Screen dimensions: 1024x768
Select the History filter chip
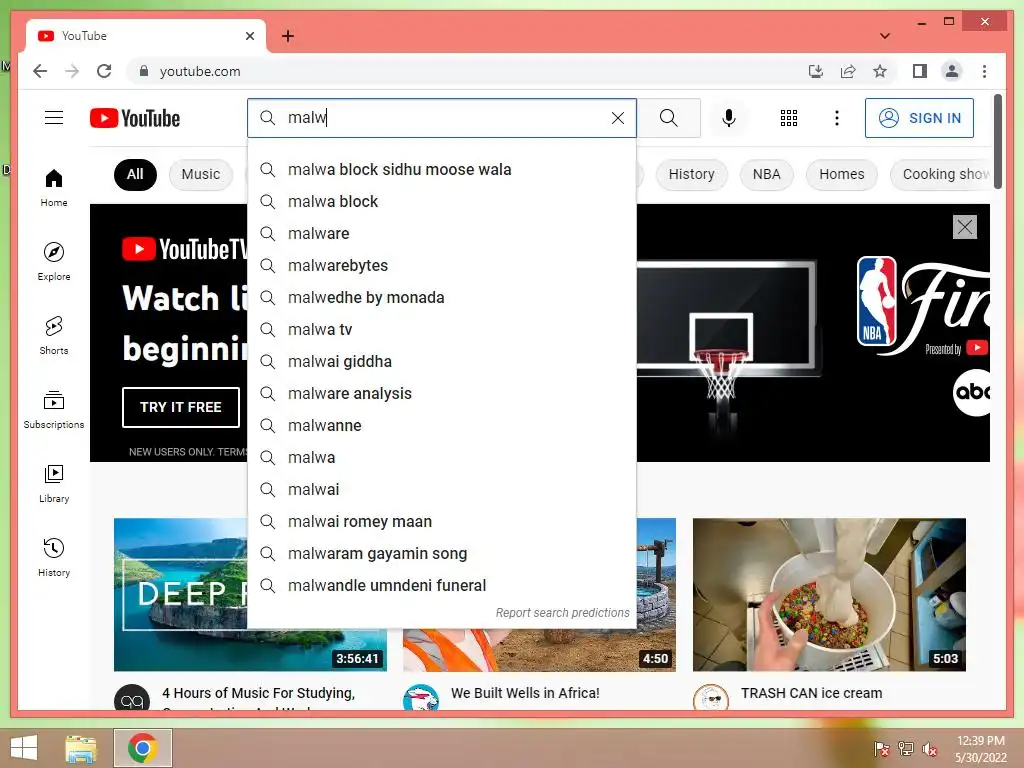(x=691, y=174)
